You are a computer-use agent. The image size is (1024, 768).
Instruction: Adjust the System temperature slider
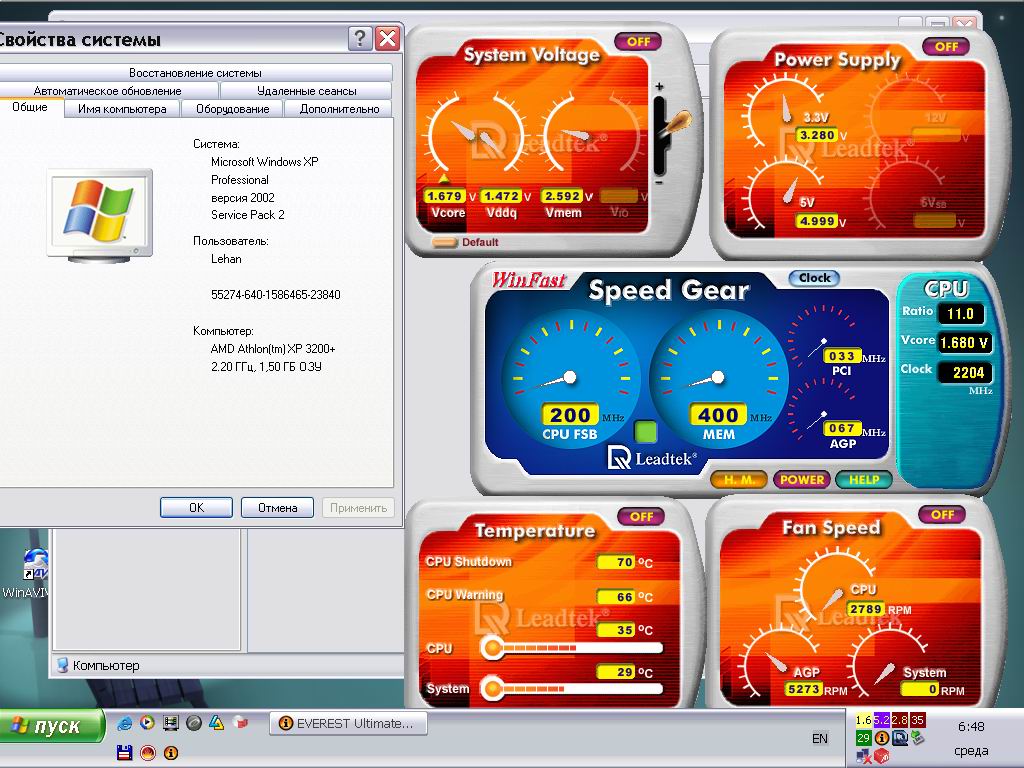coord(571,688)
